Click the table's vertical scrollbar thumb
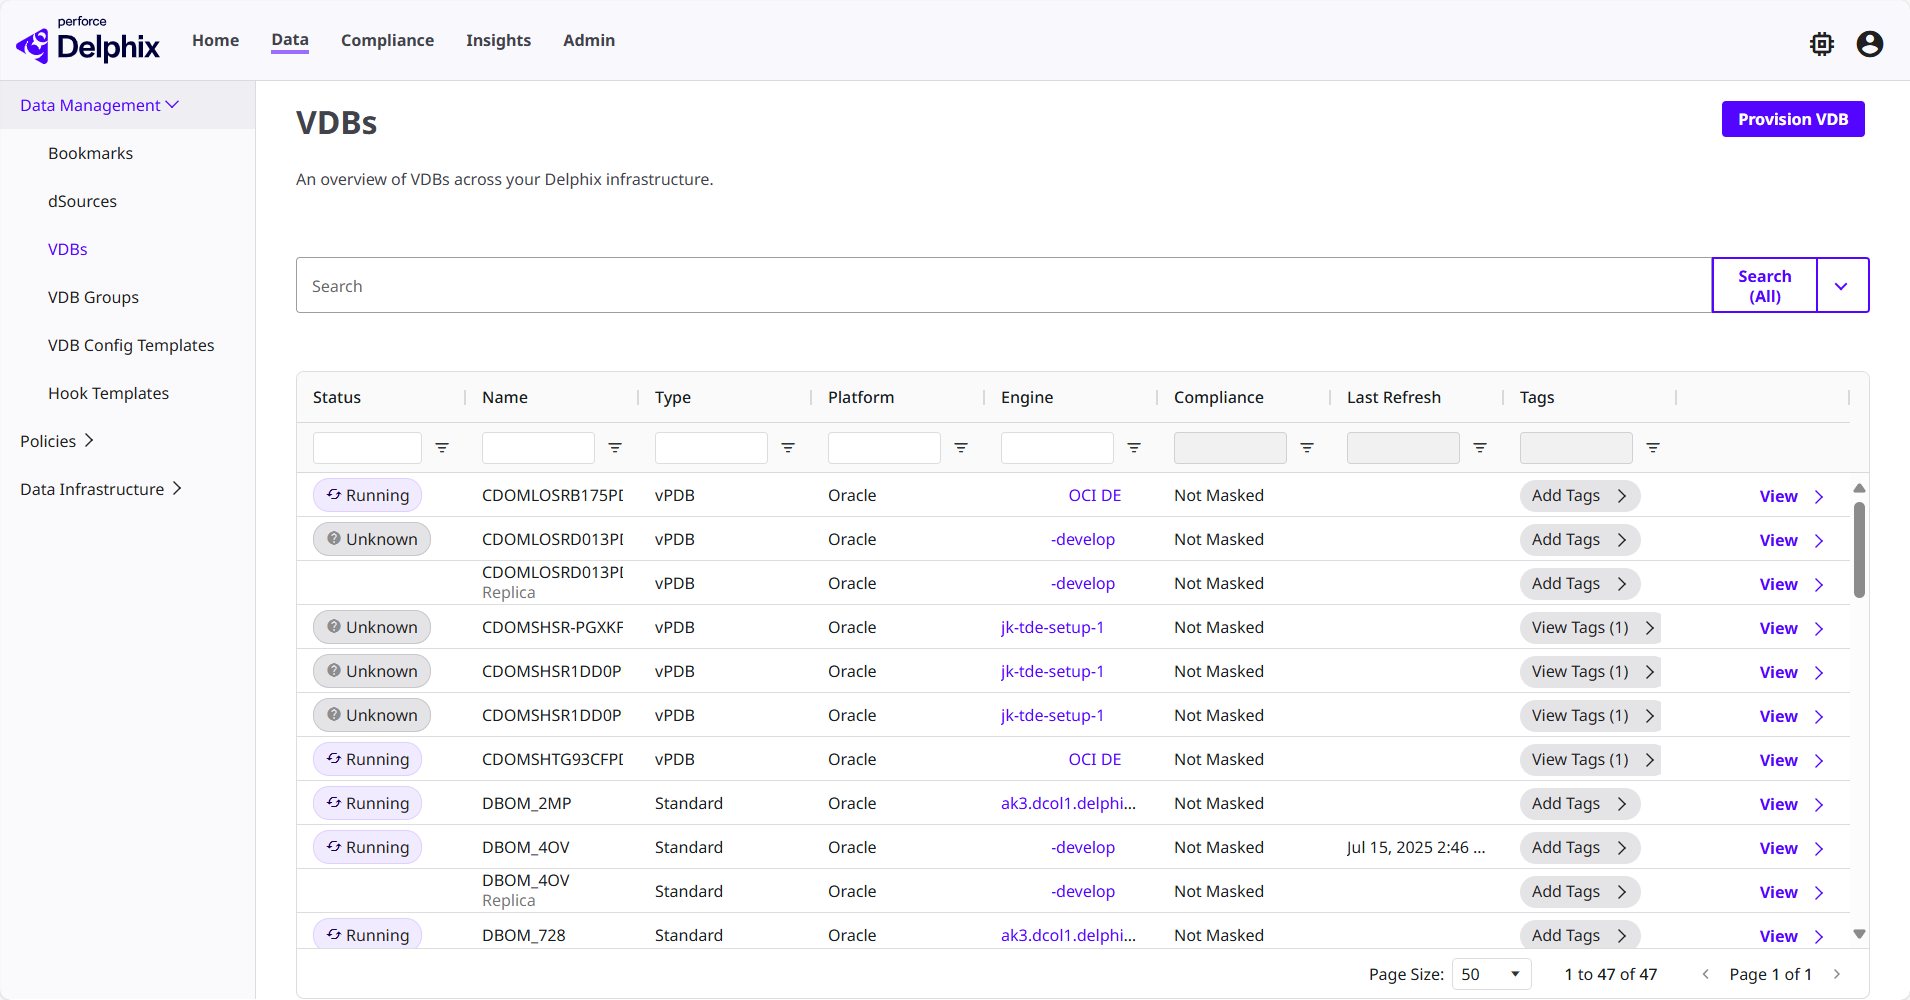 point(1859,550)
